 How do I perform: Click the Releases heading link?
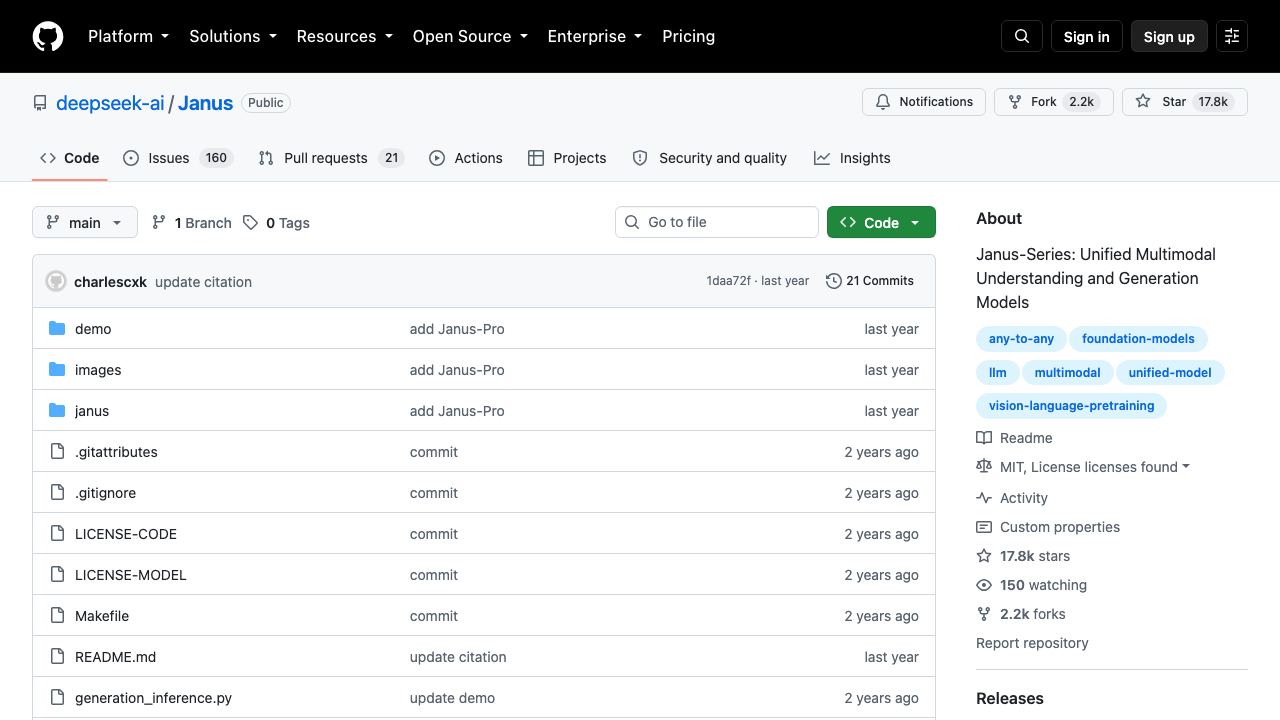(x=1010, y=698)
